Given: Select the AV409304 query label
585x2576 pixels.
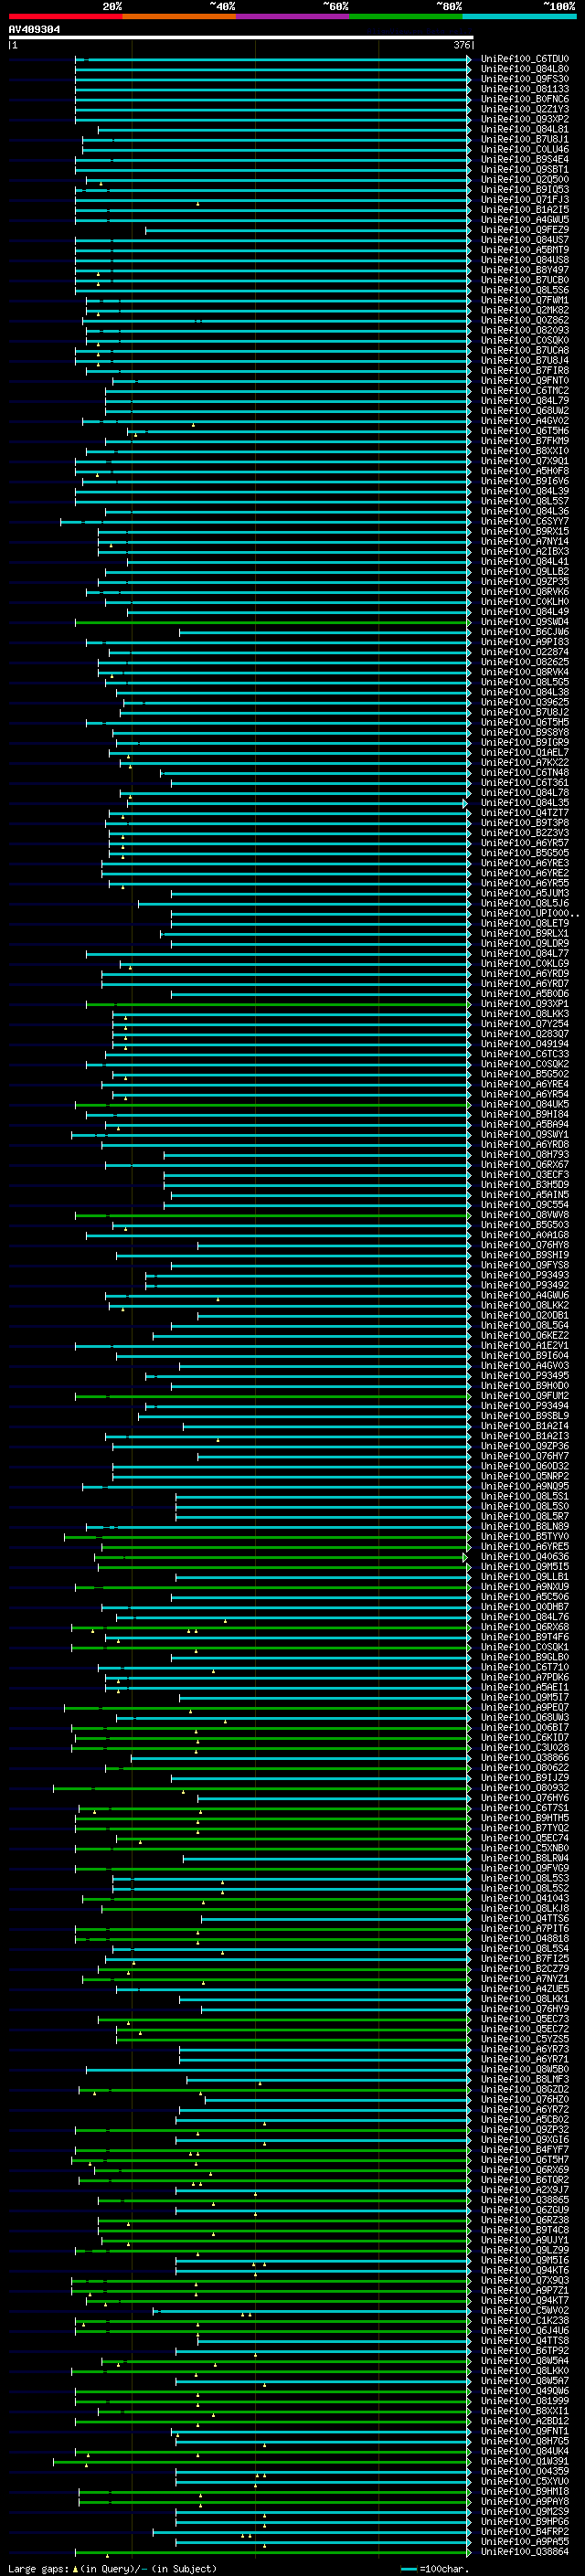Looking at the screenshot, I should point(34,30).
